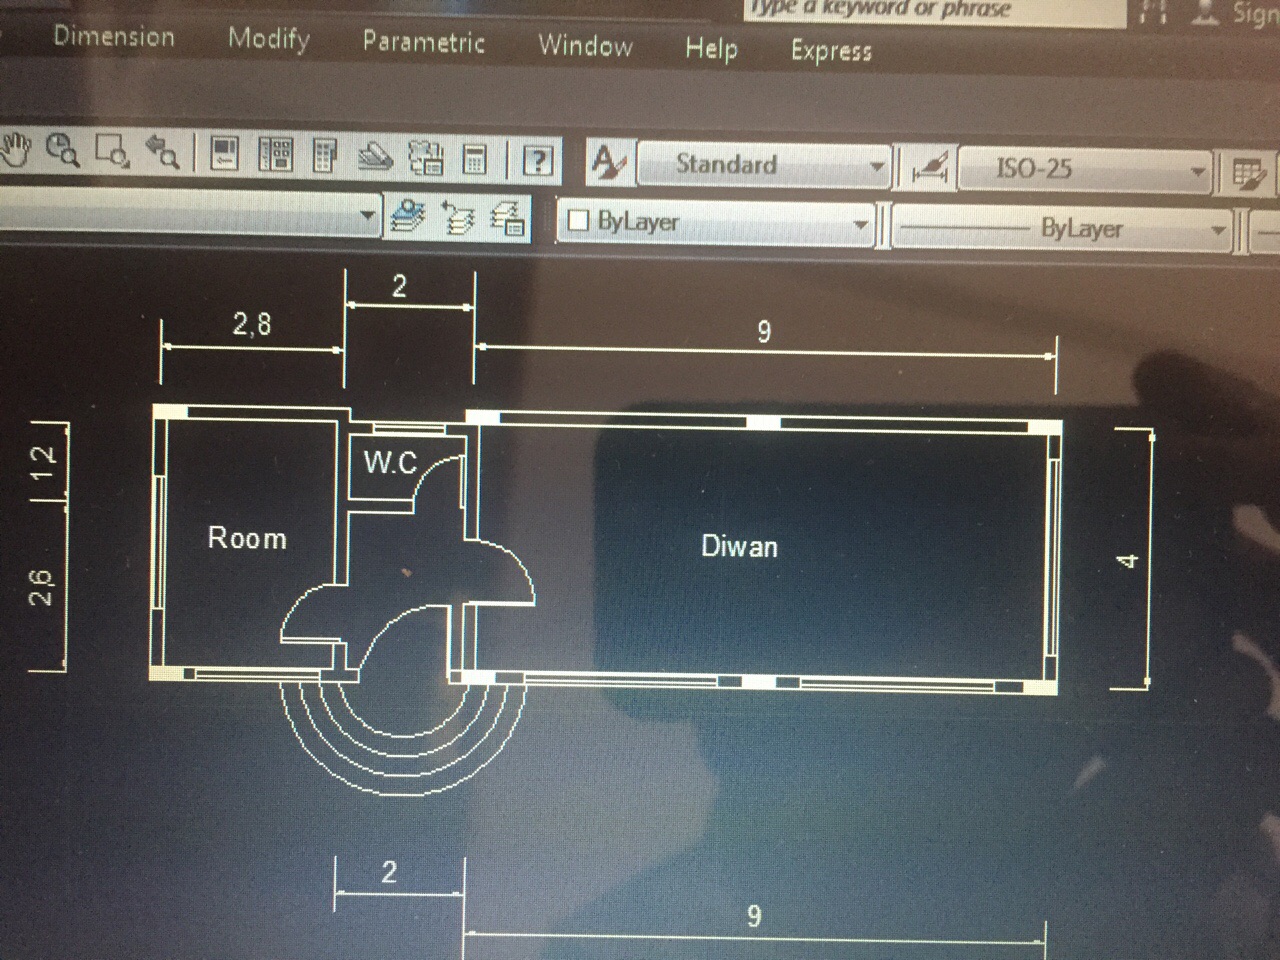Open Tool Palettes window icon
The image size is (1280, 960).
(325, 156)
